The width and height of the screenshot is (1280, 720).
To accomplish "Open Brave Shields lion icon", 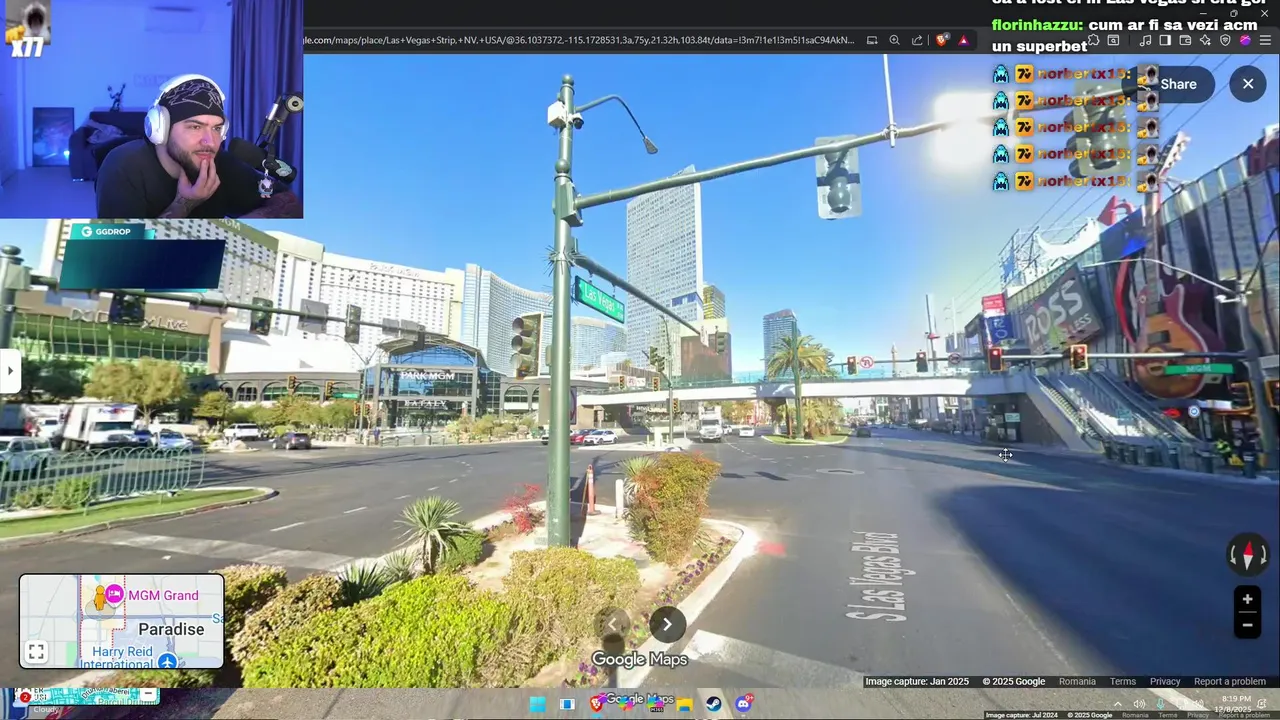I will [942, 40].
